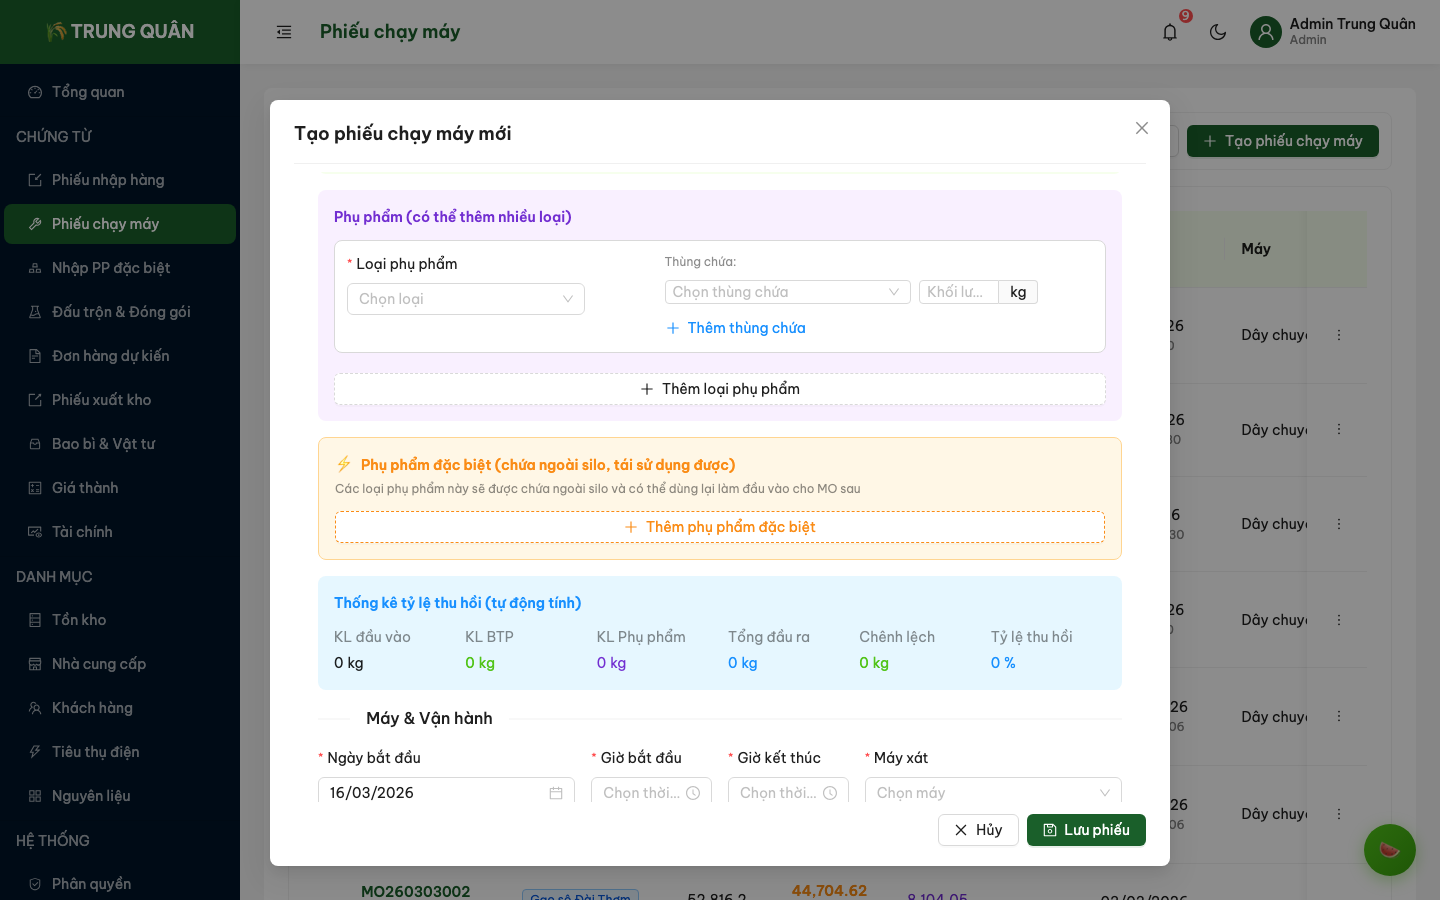The height and width of the screenshot is (900, 1440).
Task: Click the floating watermelon icon button
Action: point(1389,850)
